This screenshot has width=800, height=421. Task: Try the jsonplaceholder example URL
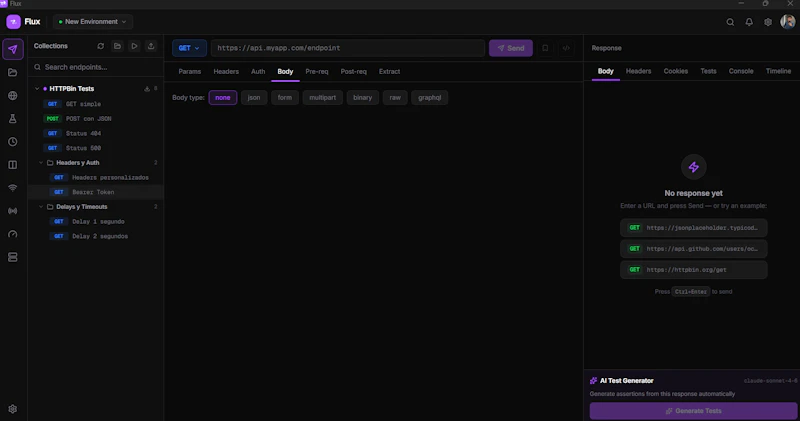[x=693, y=228]
